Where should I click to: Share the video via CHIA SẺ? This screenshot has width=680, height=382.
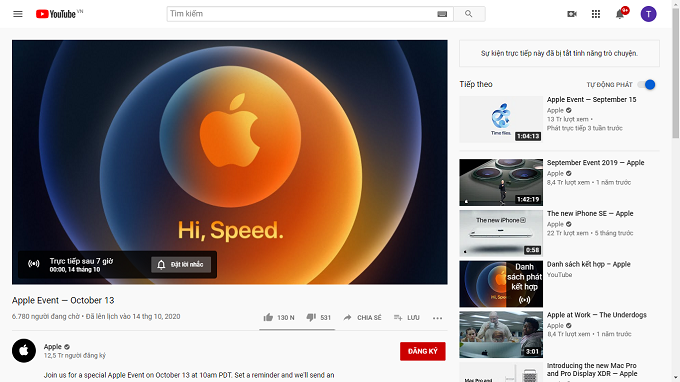point(363,317)
